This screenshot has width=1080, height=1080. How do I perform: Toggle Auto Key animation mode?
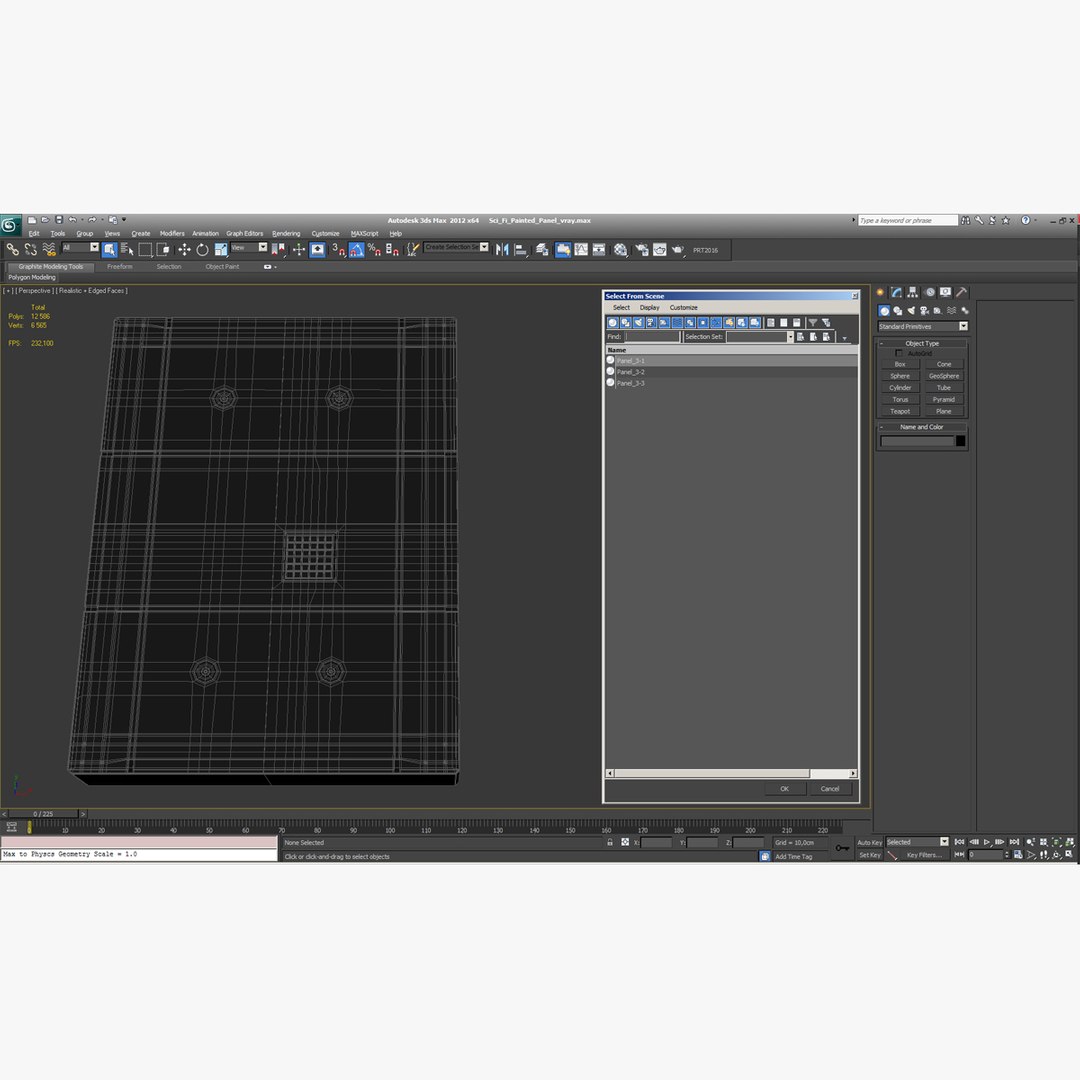coord(869,842)
